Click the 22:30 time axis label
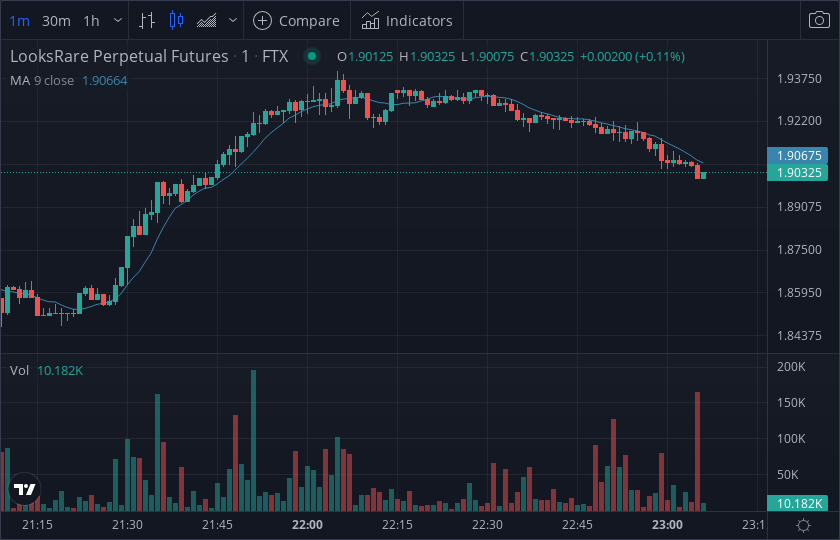840x540 pixels. tap(488, 525)
